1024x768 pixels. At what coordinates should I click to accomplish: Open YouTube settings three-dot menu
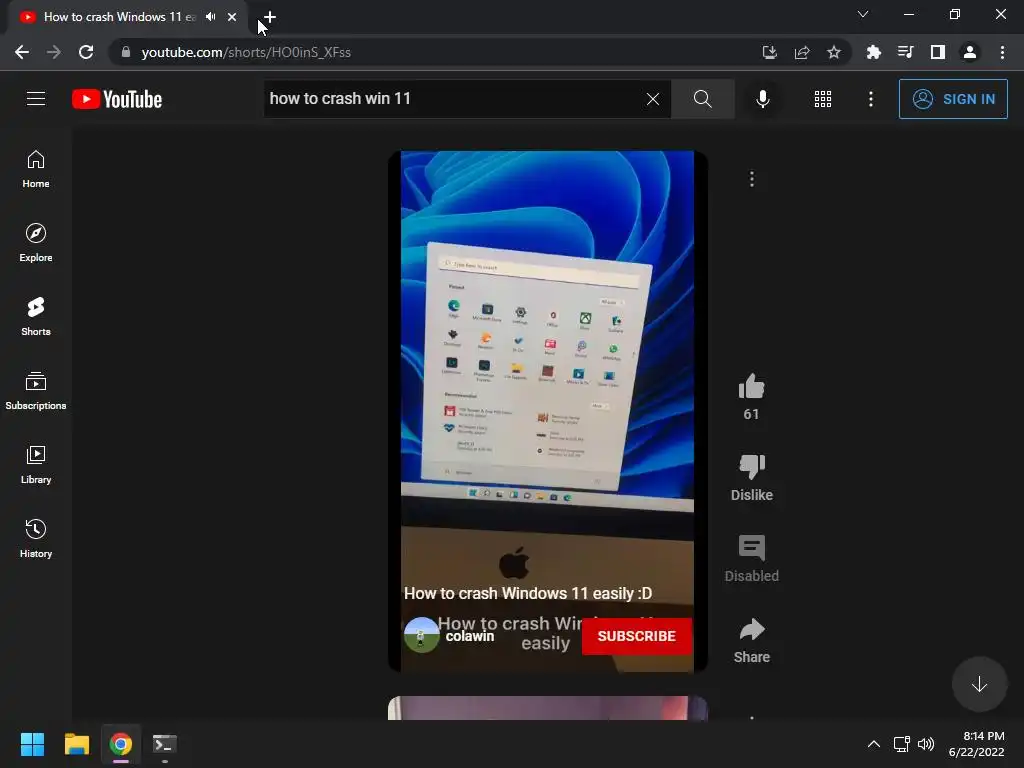point(871,99)
